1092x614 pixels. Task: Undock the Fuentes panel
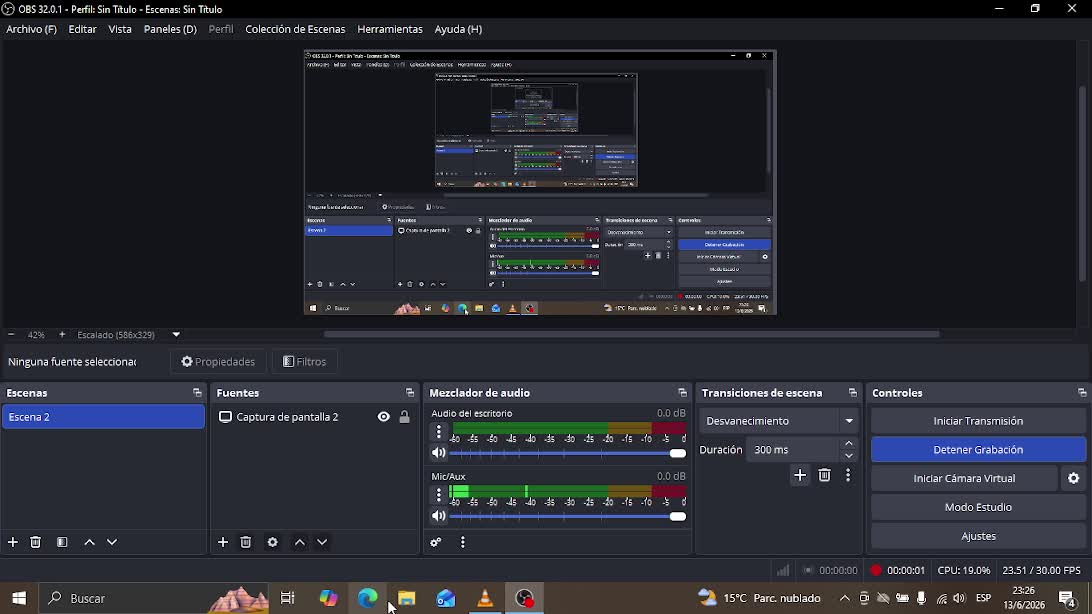pos(410,393)
